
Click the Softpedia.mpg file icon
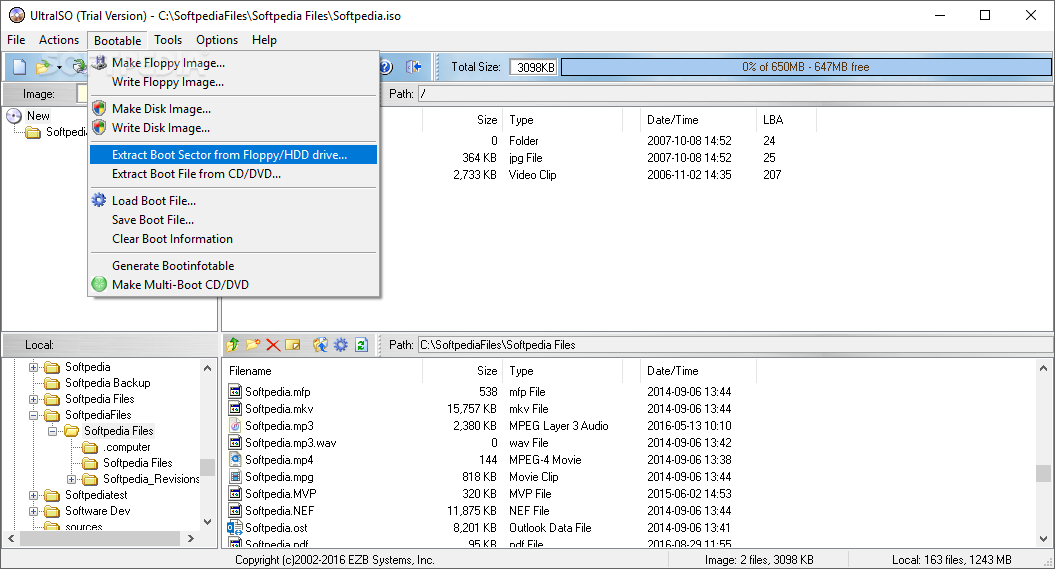click(235, 477)
